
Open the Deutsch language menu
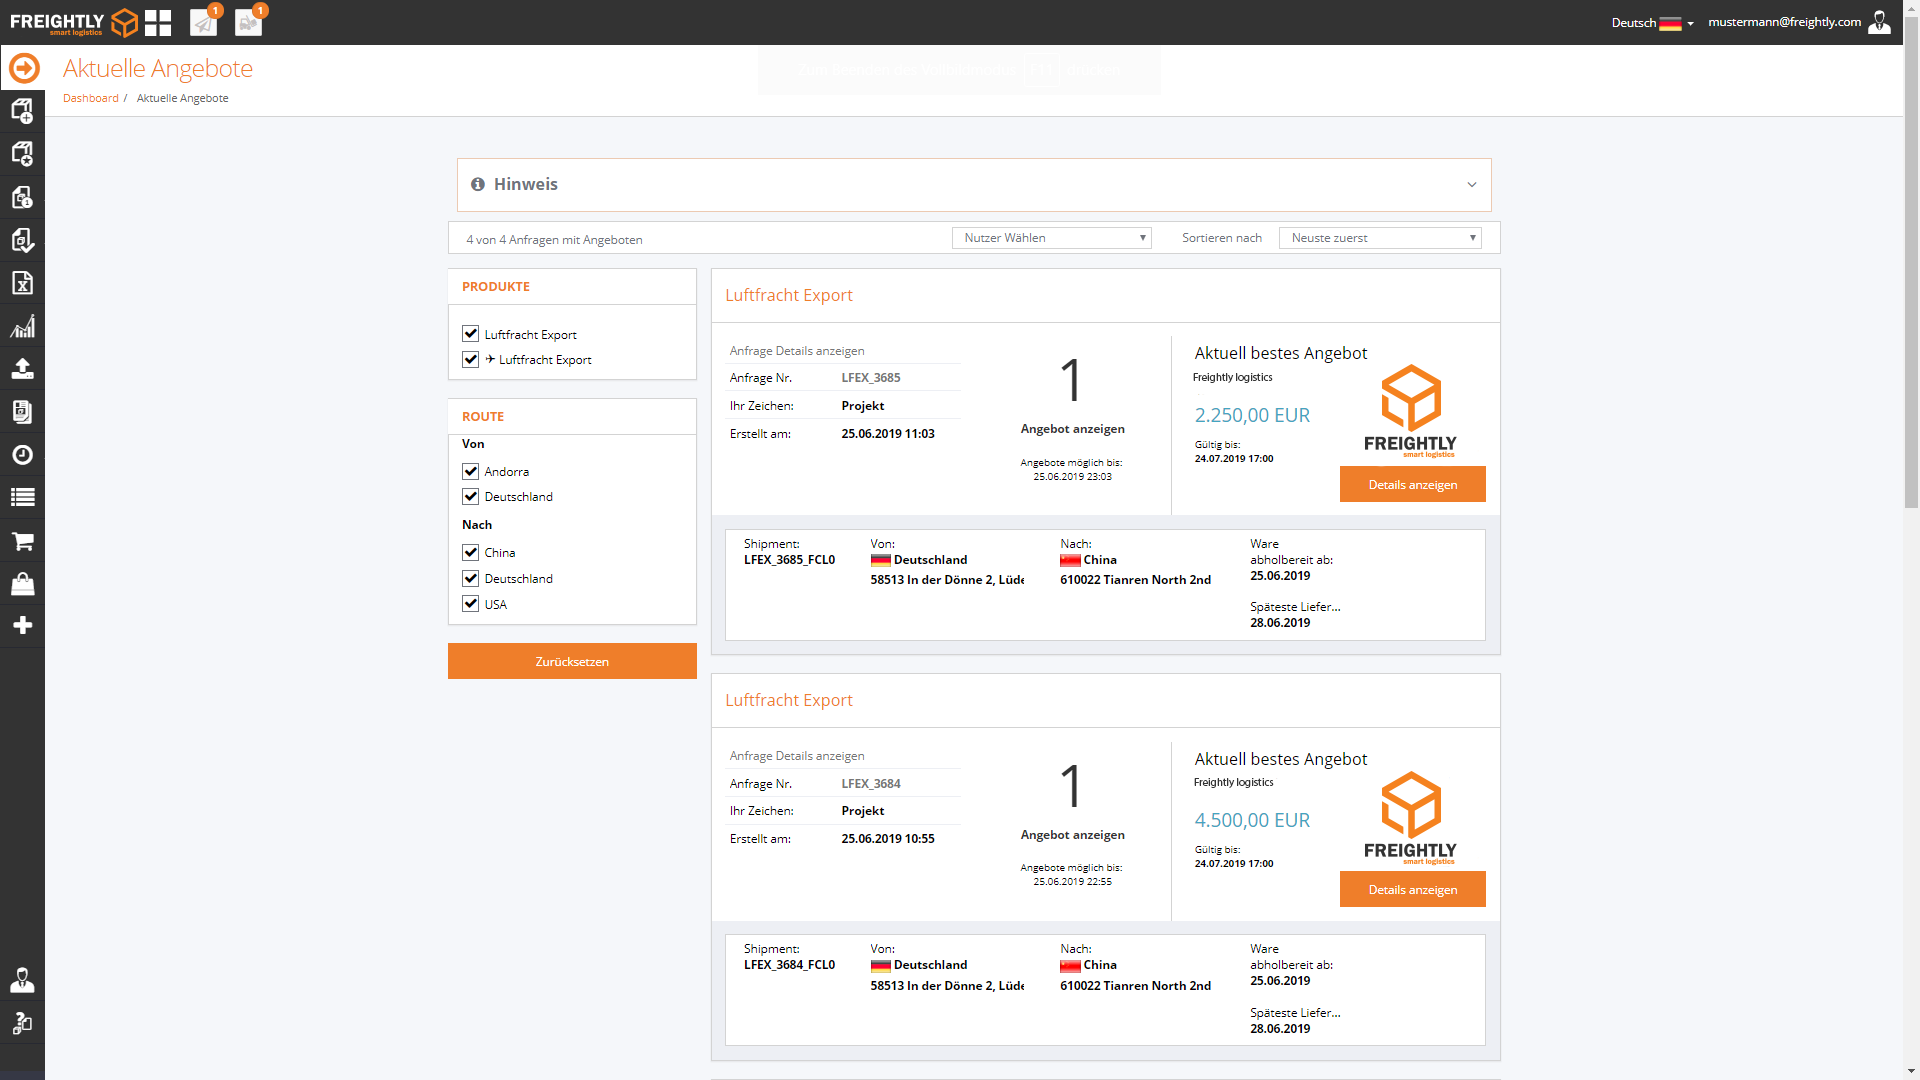click(1651, 23)
